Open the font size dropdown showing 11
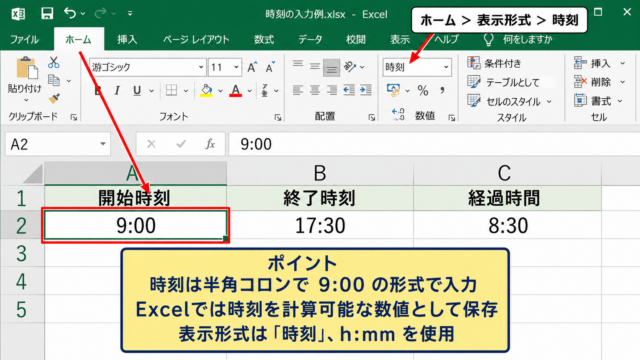The image size is (640, 360). click(x=236, y=67)
